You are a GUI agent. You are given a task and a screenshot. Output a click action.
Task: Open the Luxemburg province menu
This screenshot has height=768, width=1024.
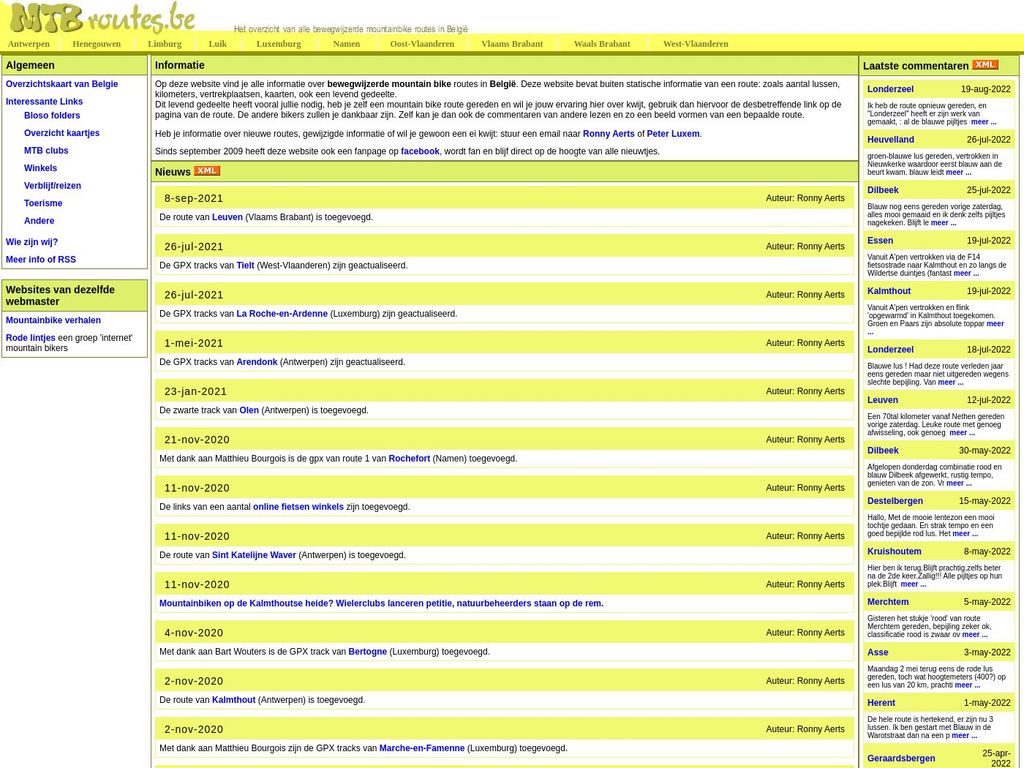pos(279,44)
